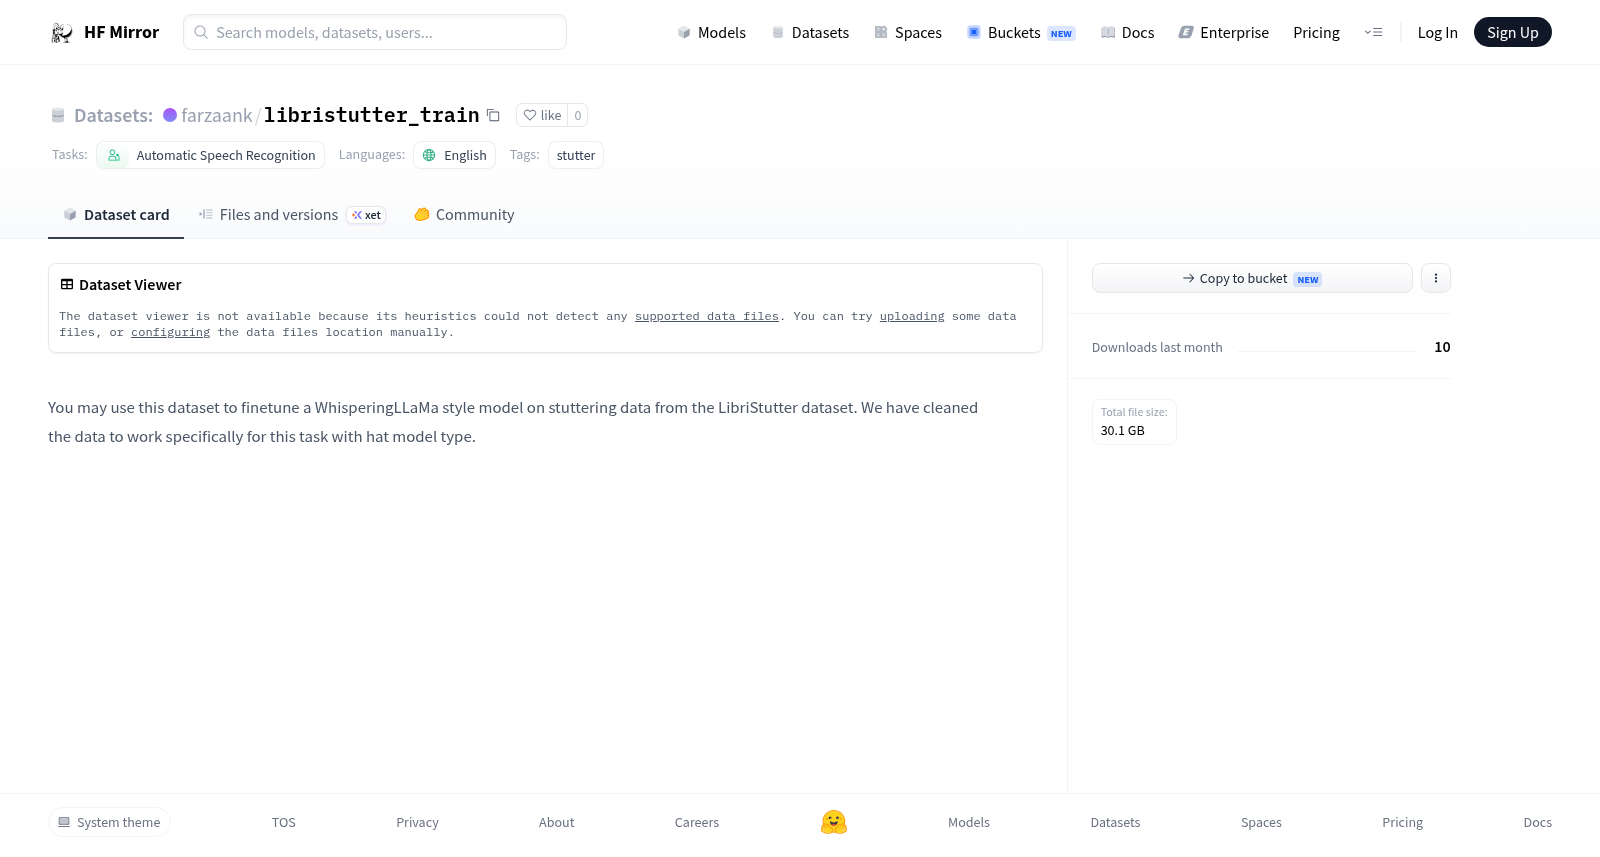Select the English language tag
This screenshot has width=1600, height=857.
pos(454,155)
